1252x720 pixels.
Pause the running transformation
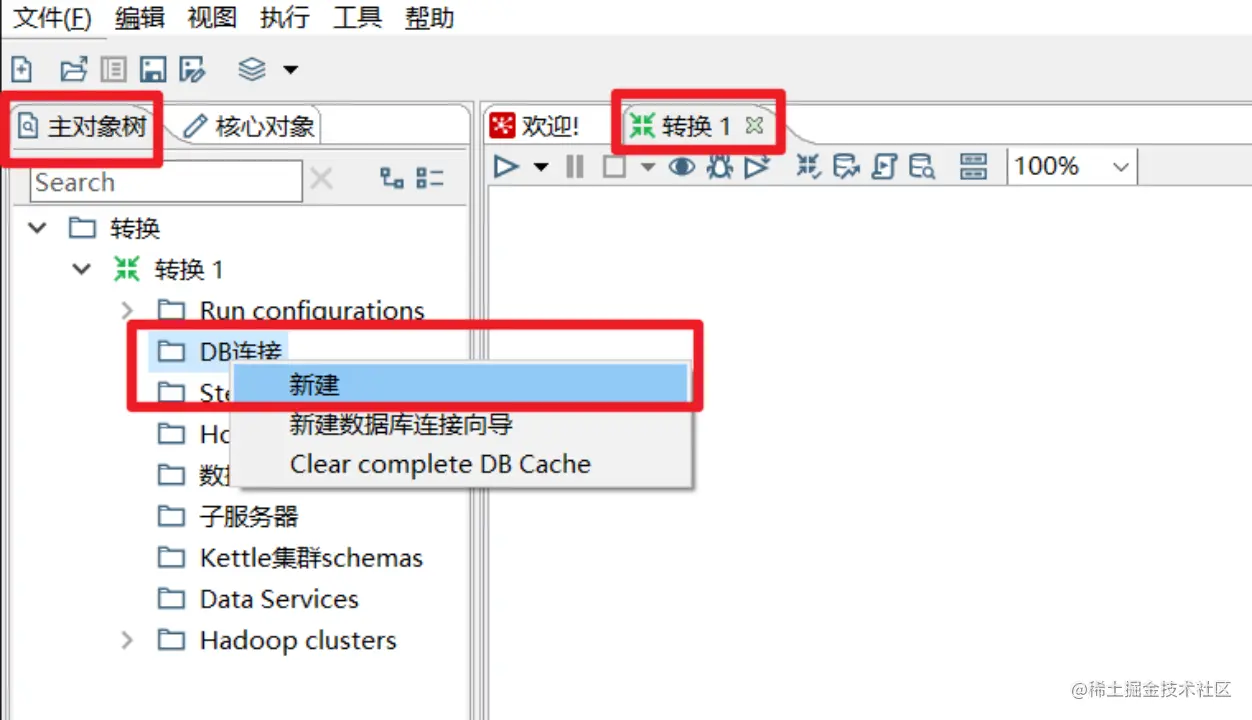tap(575, 166)
